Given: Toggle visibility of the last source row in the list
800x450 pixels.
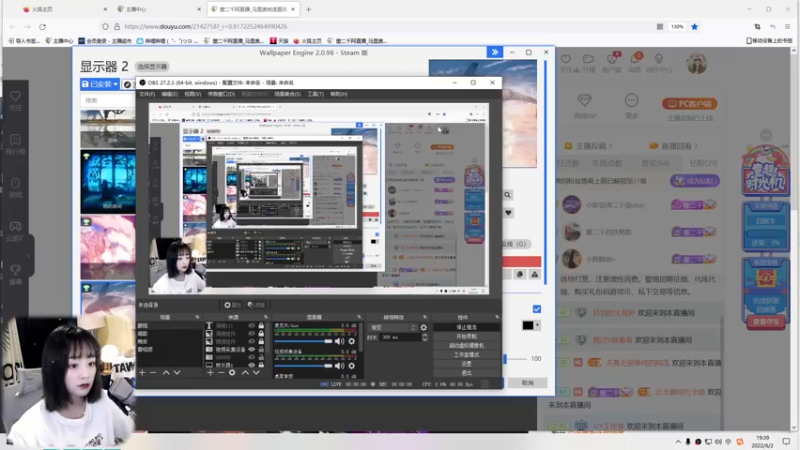Looking at the screenshot, I should tap(252, 365).
